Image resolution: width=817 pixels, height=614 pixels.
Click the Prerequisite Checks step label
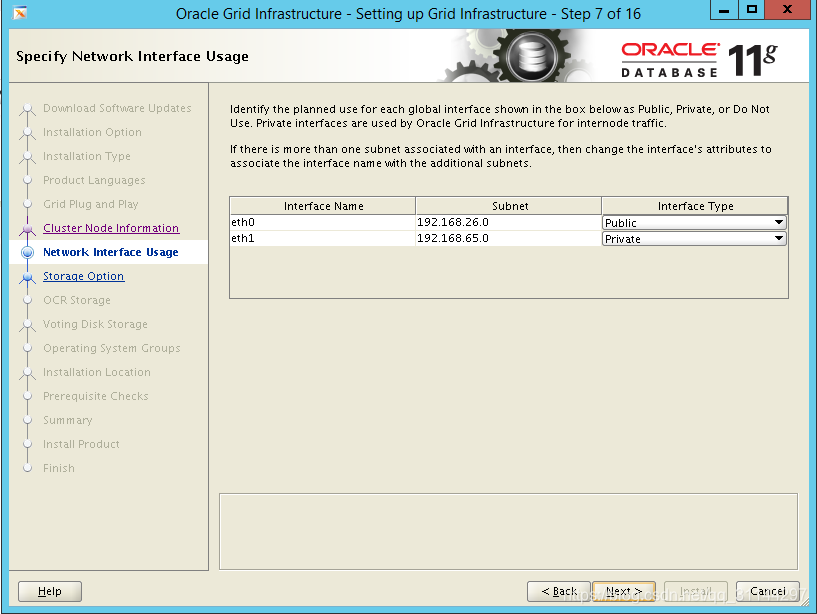coord(96,396)
